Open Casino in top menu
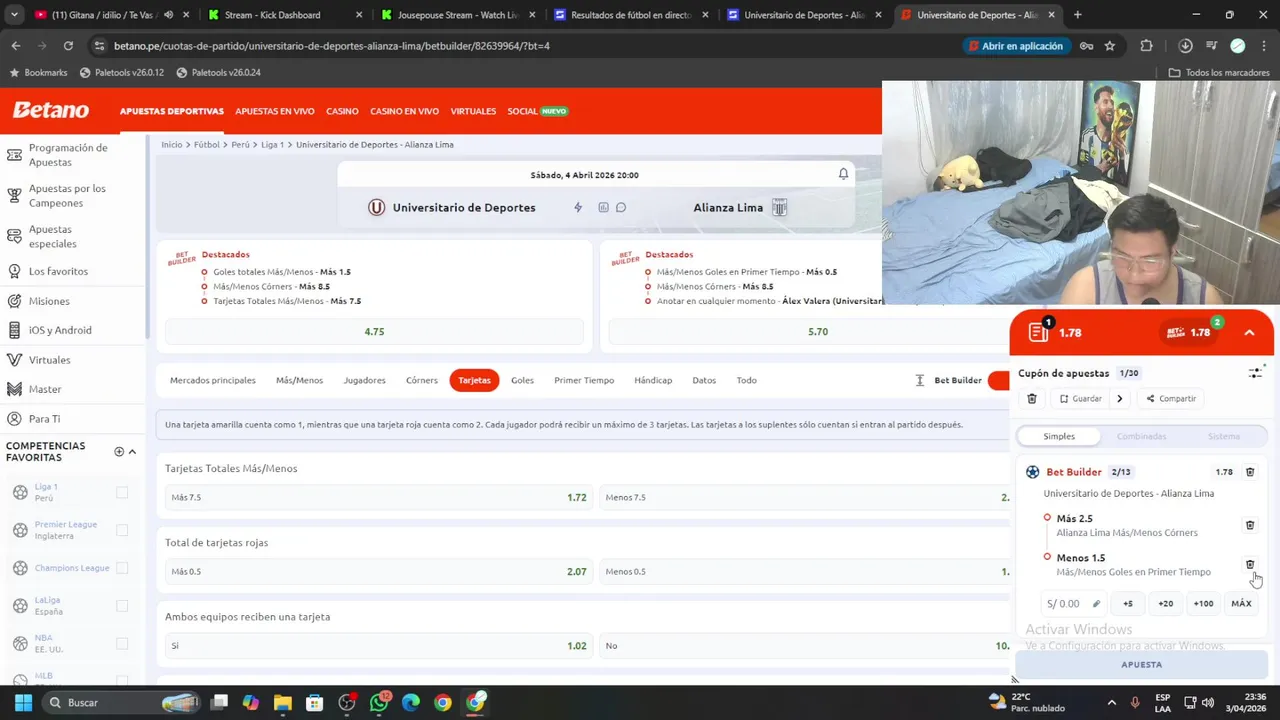1280x720 pixels. (x=342, y=111)
